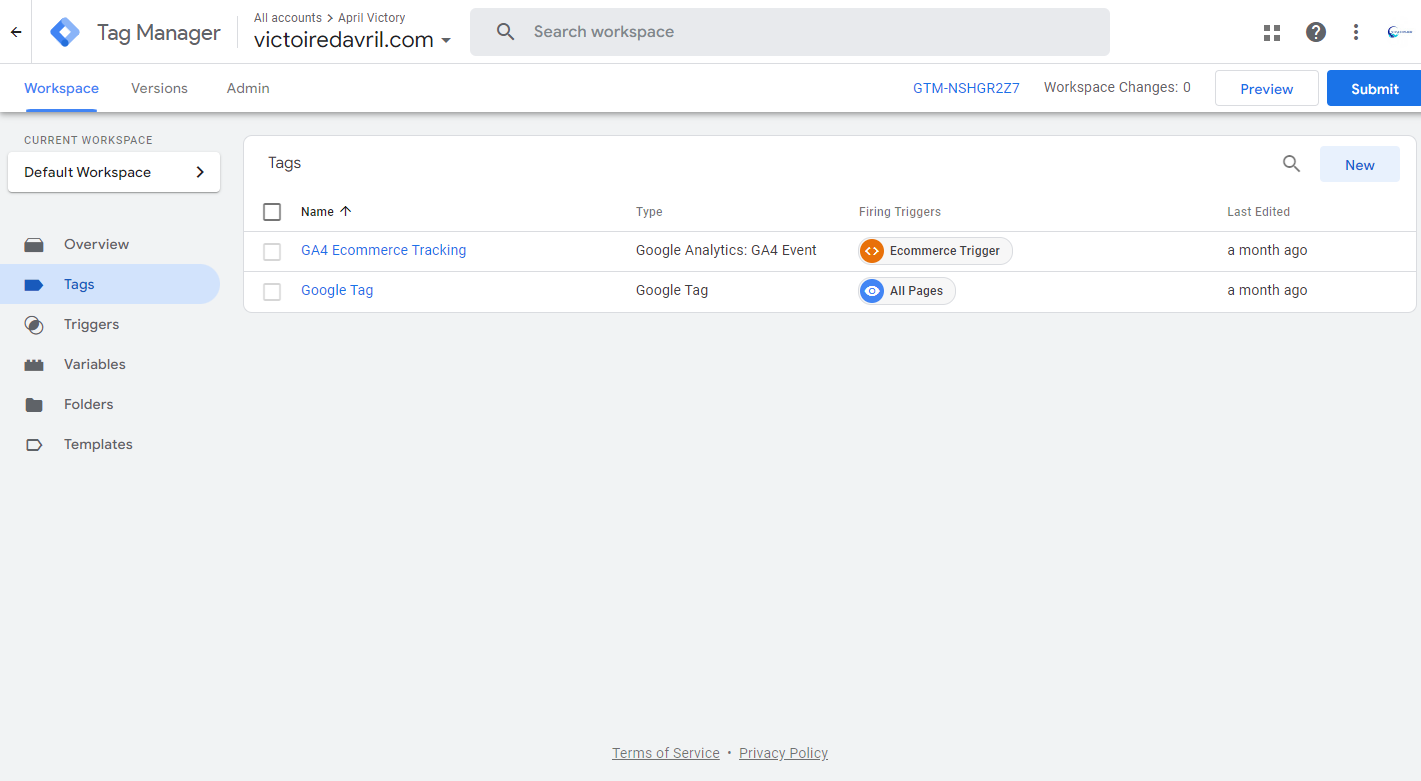The width and height of the screenshot is (1421, 781).
Task: Click the sort arrow next to Name
Action: pyautogui.click(x=346, y=211)
